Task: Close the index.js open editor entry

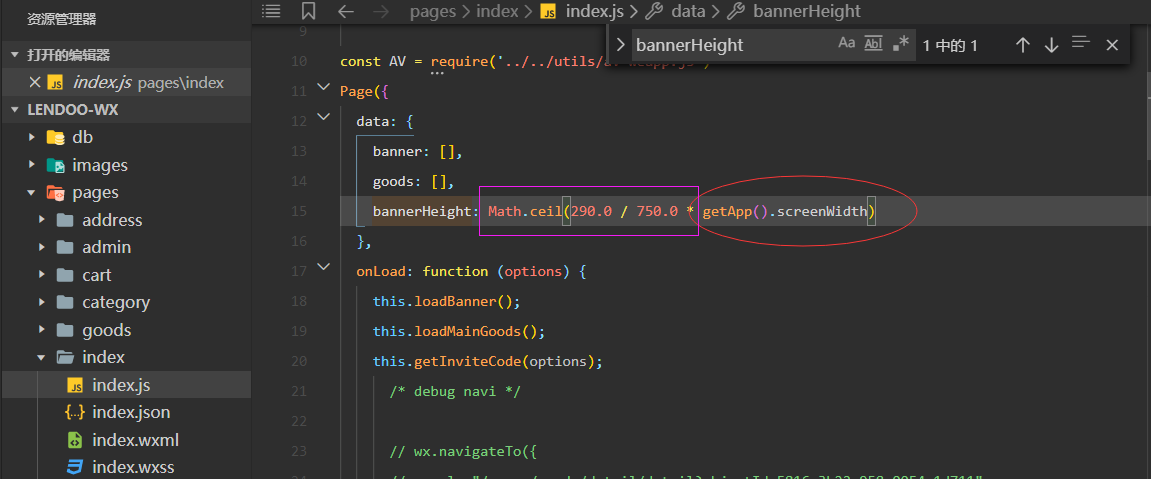Action: 35,82
